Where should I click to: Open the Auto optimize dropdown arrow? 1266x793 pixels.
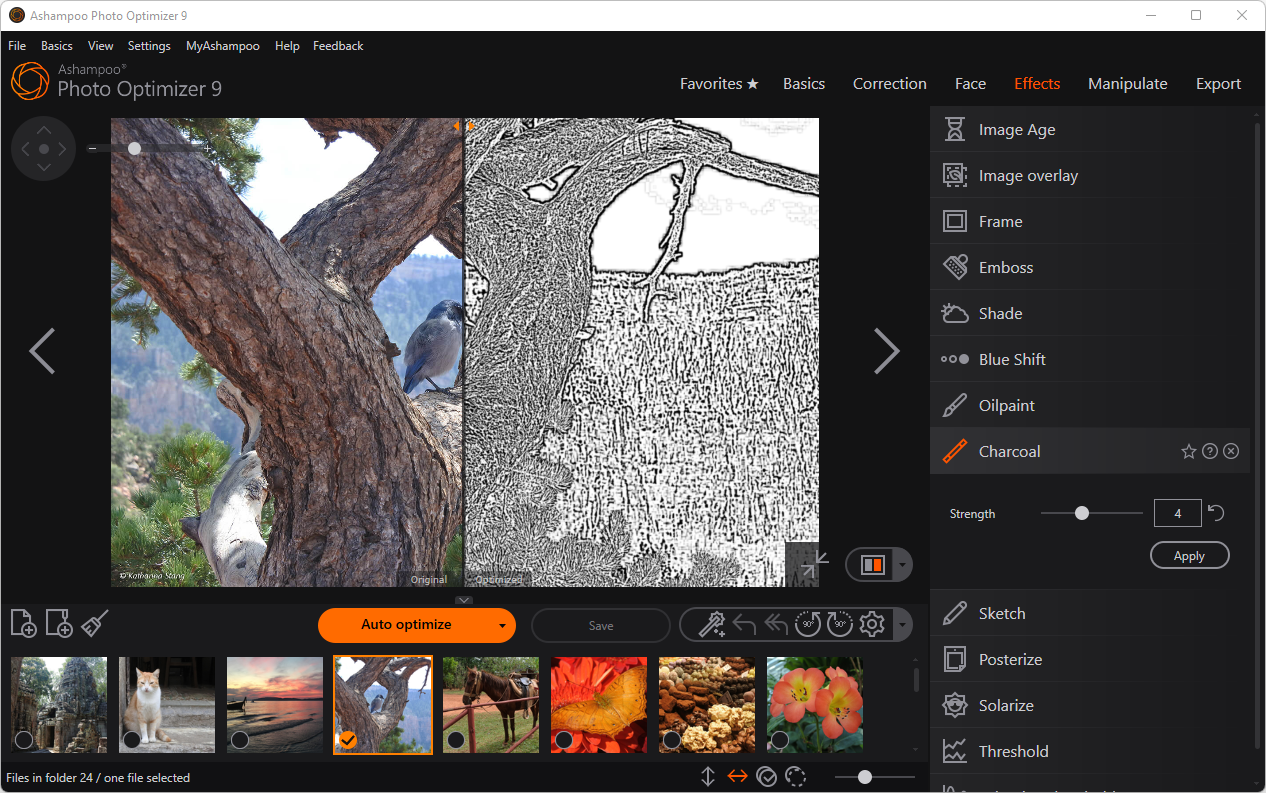502,625
